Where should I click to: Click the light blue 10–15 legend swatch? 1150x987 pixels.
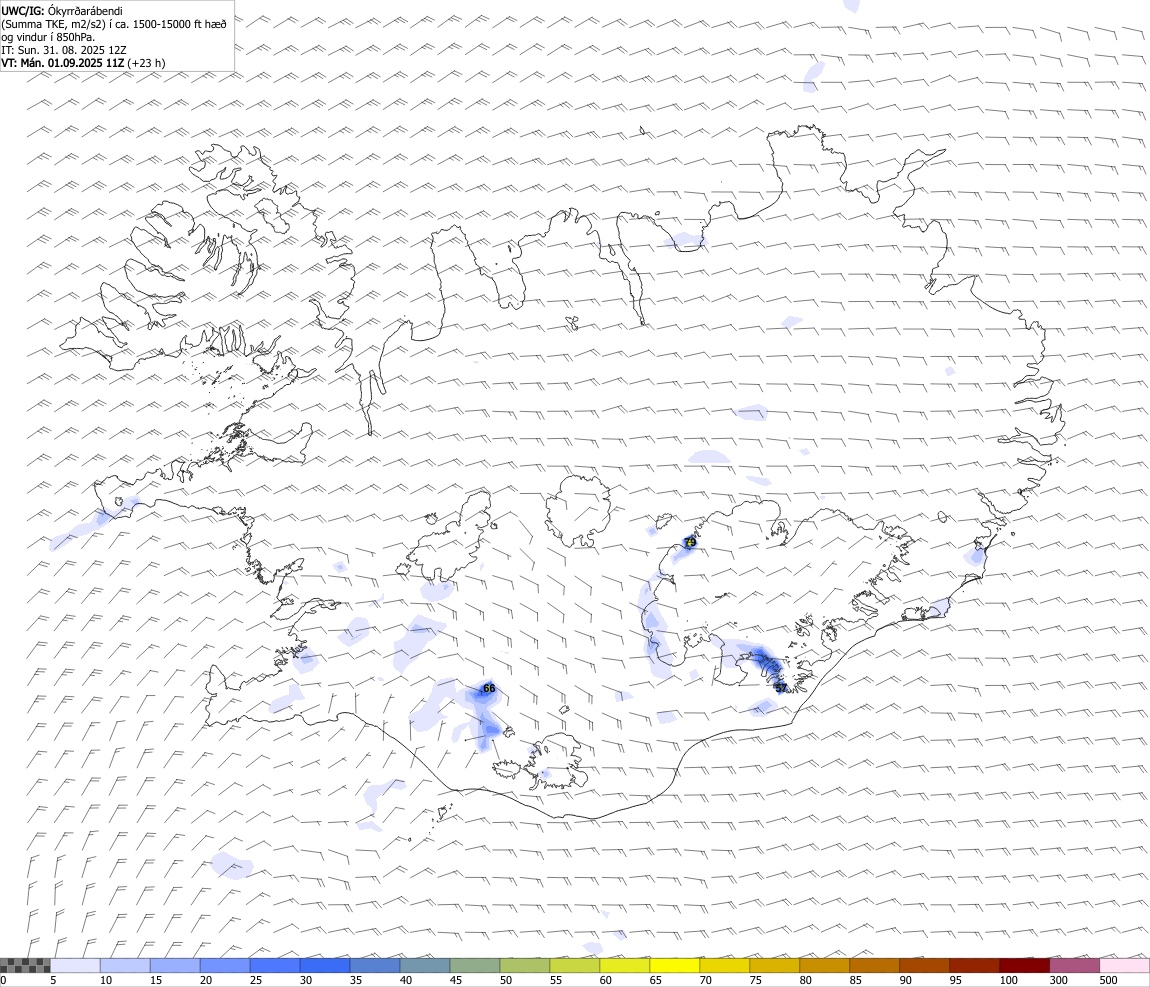click(x=125, y=966)
